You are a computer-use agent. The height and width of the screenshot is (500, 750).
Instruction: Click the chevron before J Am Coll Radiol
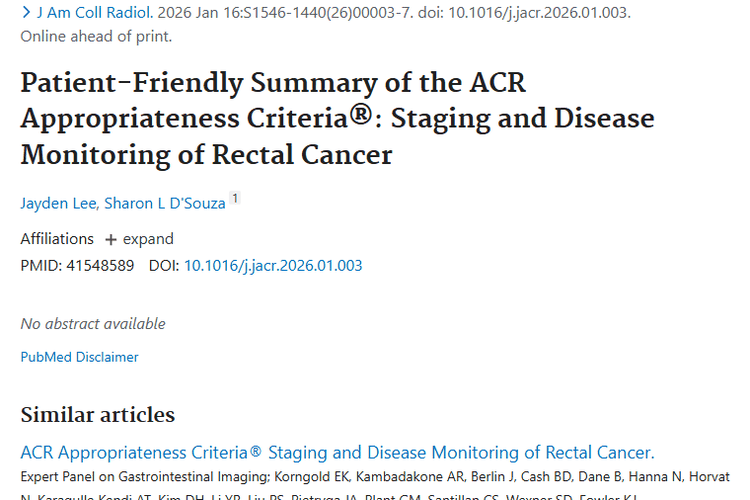(x=26, y=14)
